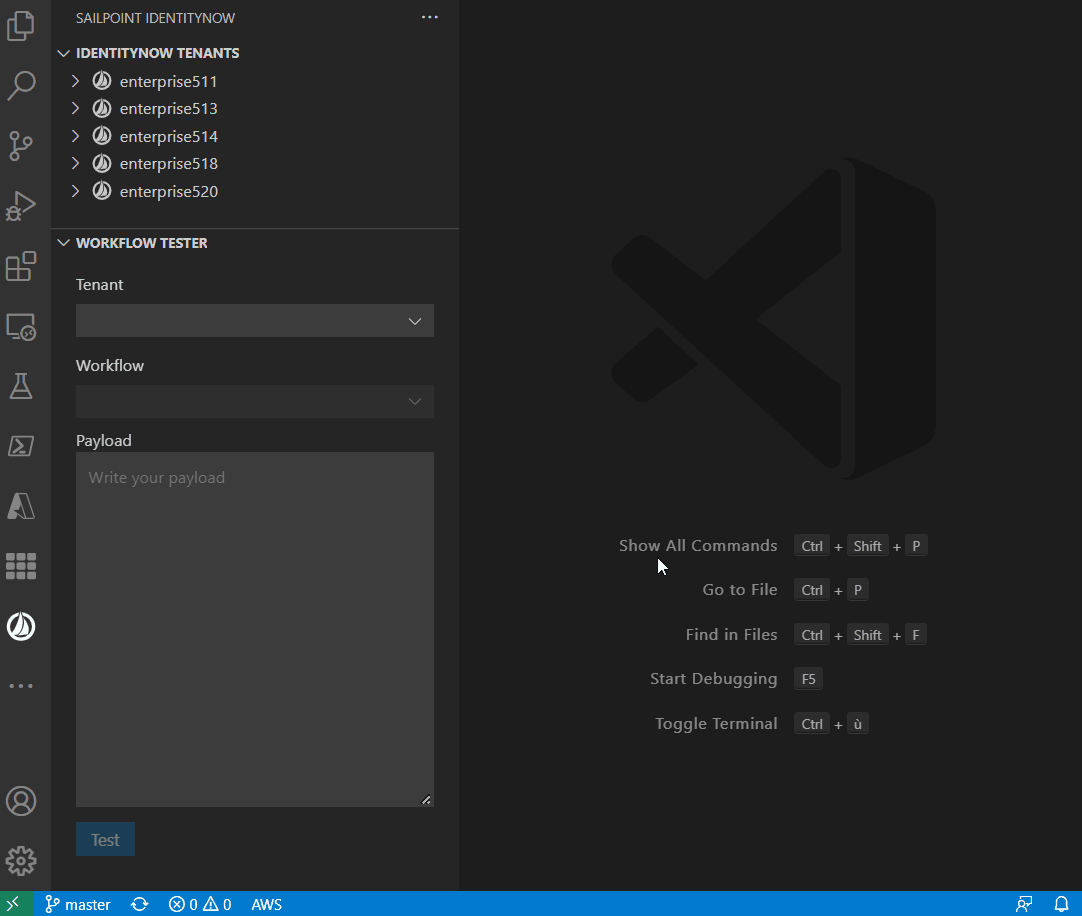1082x916 pixels.
Task: Click the "Start Debugging" text
Action: pos(714,679)
